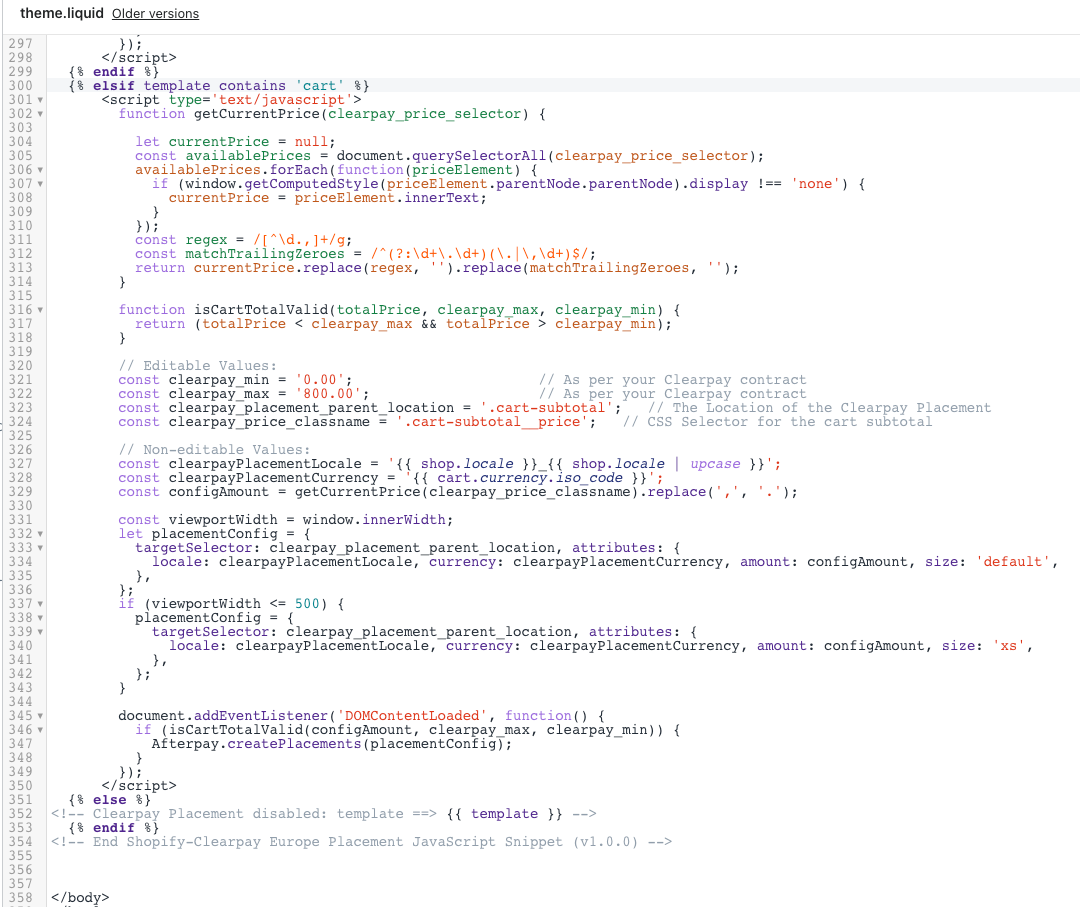Screen dimensions: 1080x907
Task: Click the '// Non-editable Values:' comment
Action: pos(214,450)
